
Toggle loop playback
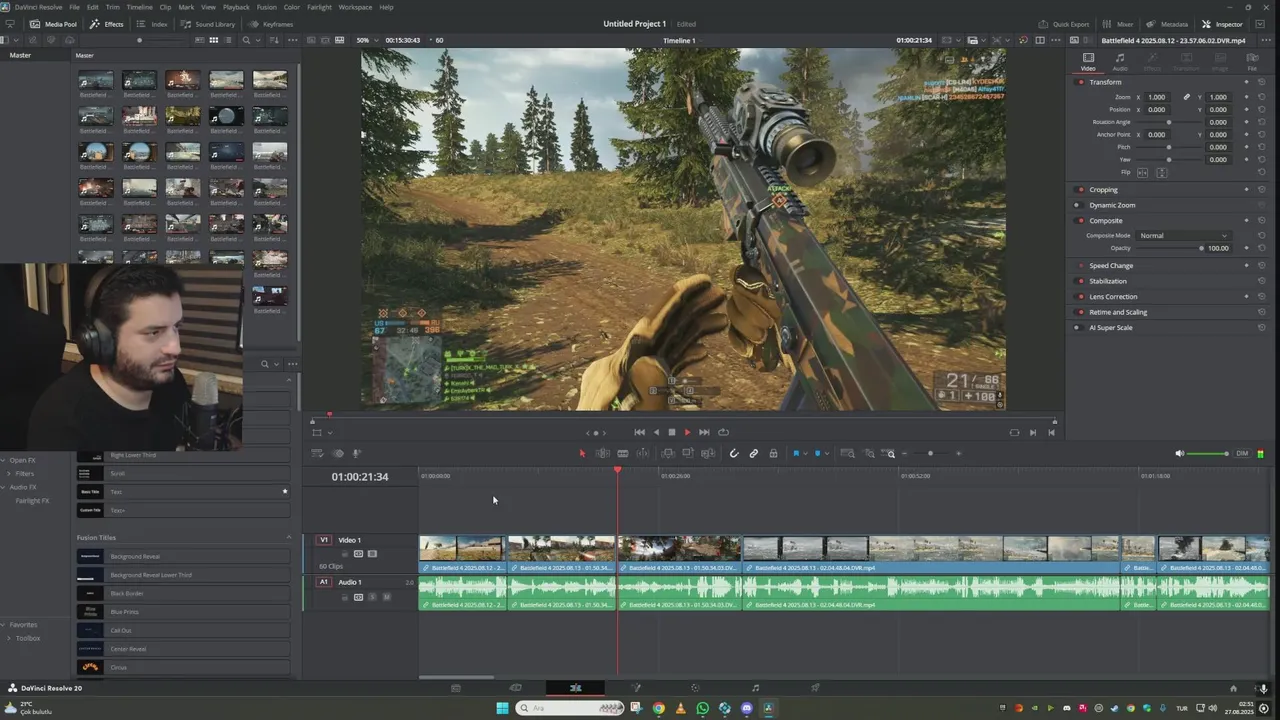pos(723,432)
